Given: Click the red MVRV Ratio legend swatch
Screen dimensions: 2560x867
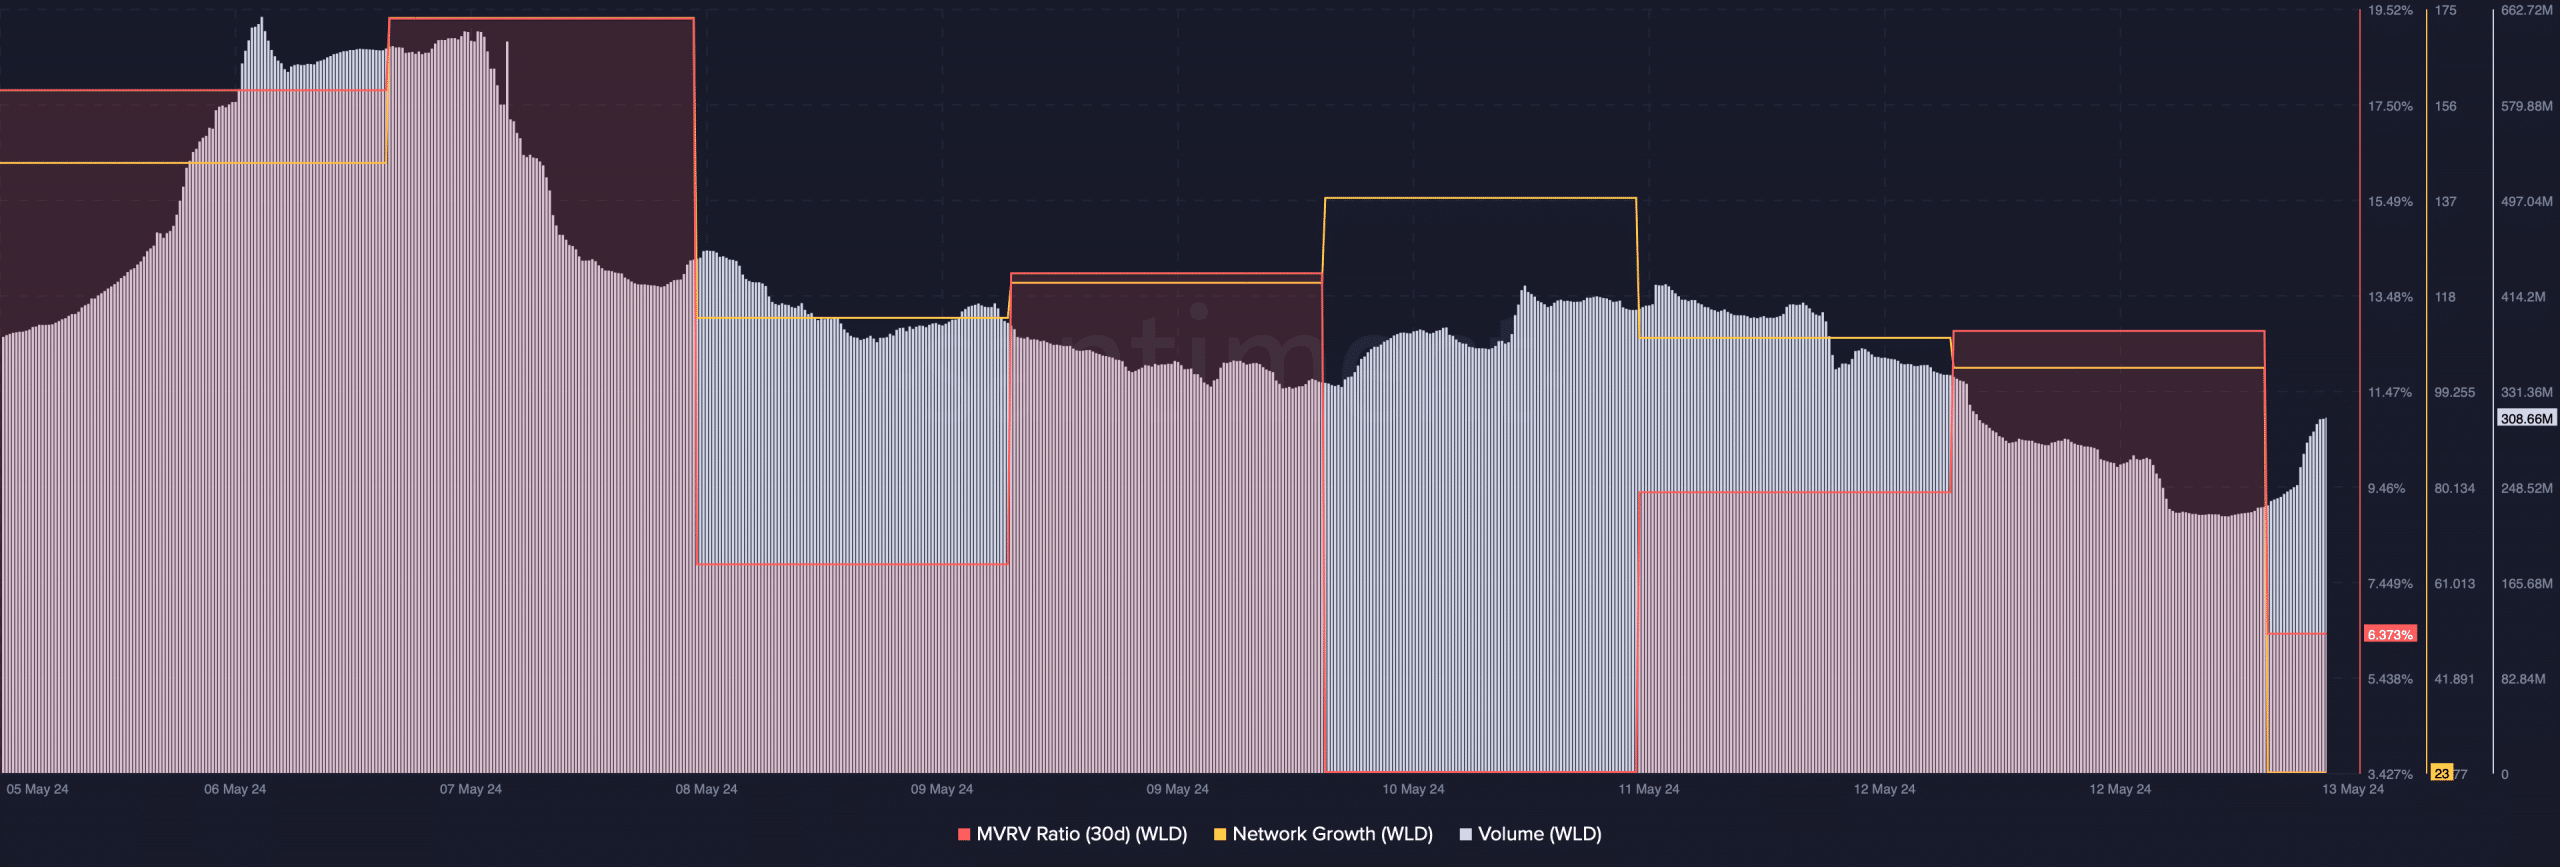Looking at the screenshot, I should (964, 834).
